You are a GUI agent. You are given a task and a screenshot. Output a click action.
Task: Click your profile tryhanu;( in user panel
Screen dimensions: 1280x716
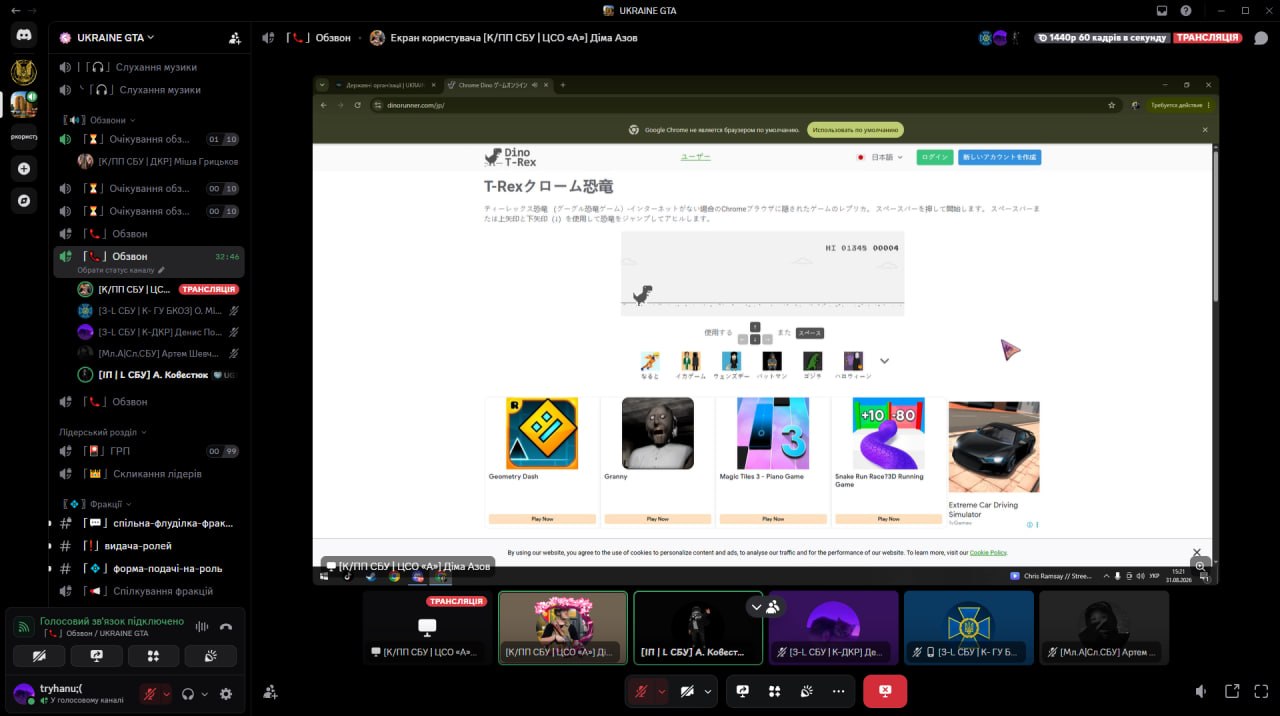click(72, 694)
